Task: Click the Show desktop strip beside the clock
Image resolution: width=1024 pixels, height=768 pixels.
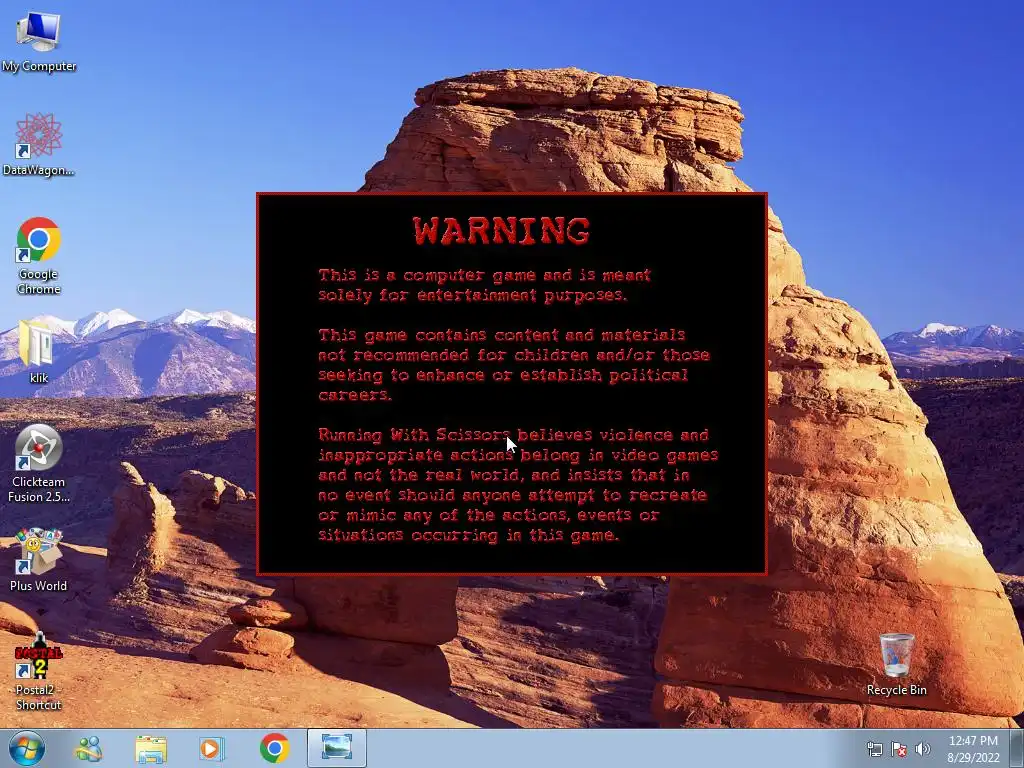Action: pos(1017,748)
